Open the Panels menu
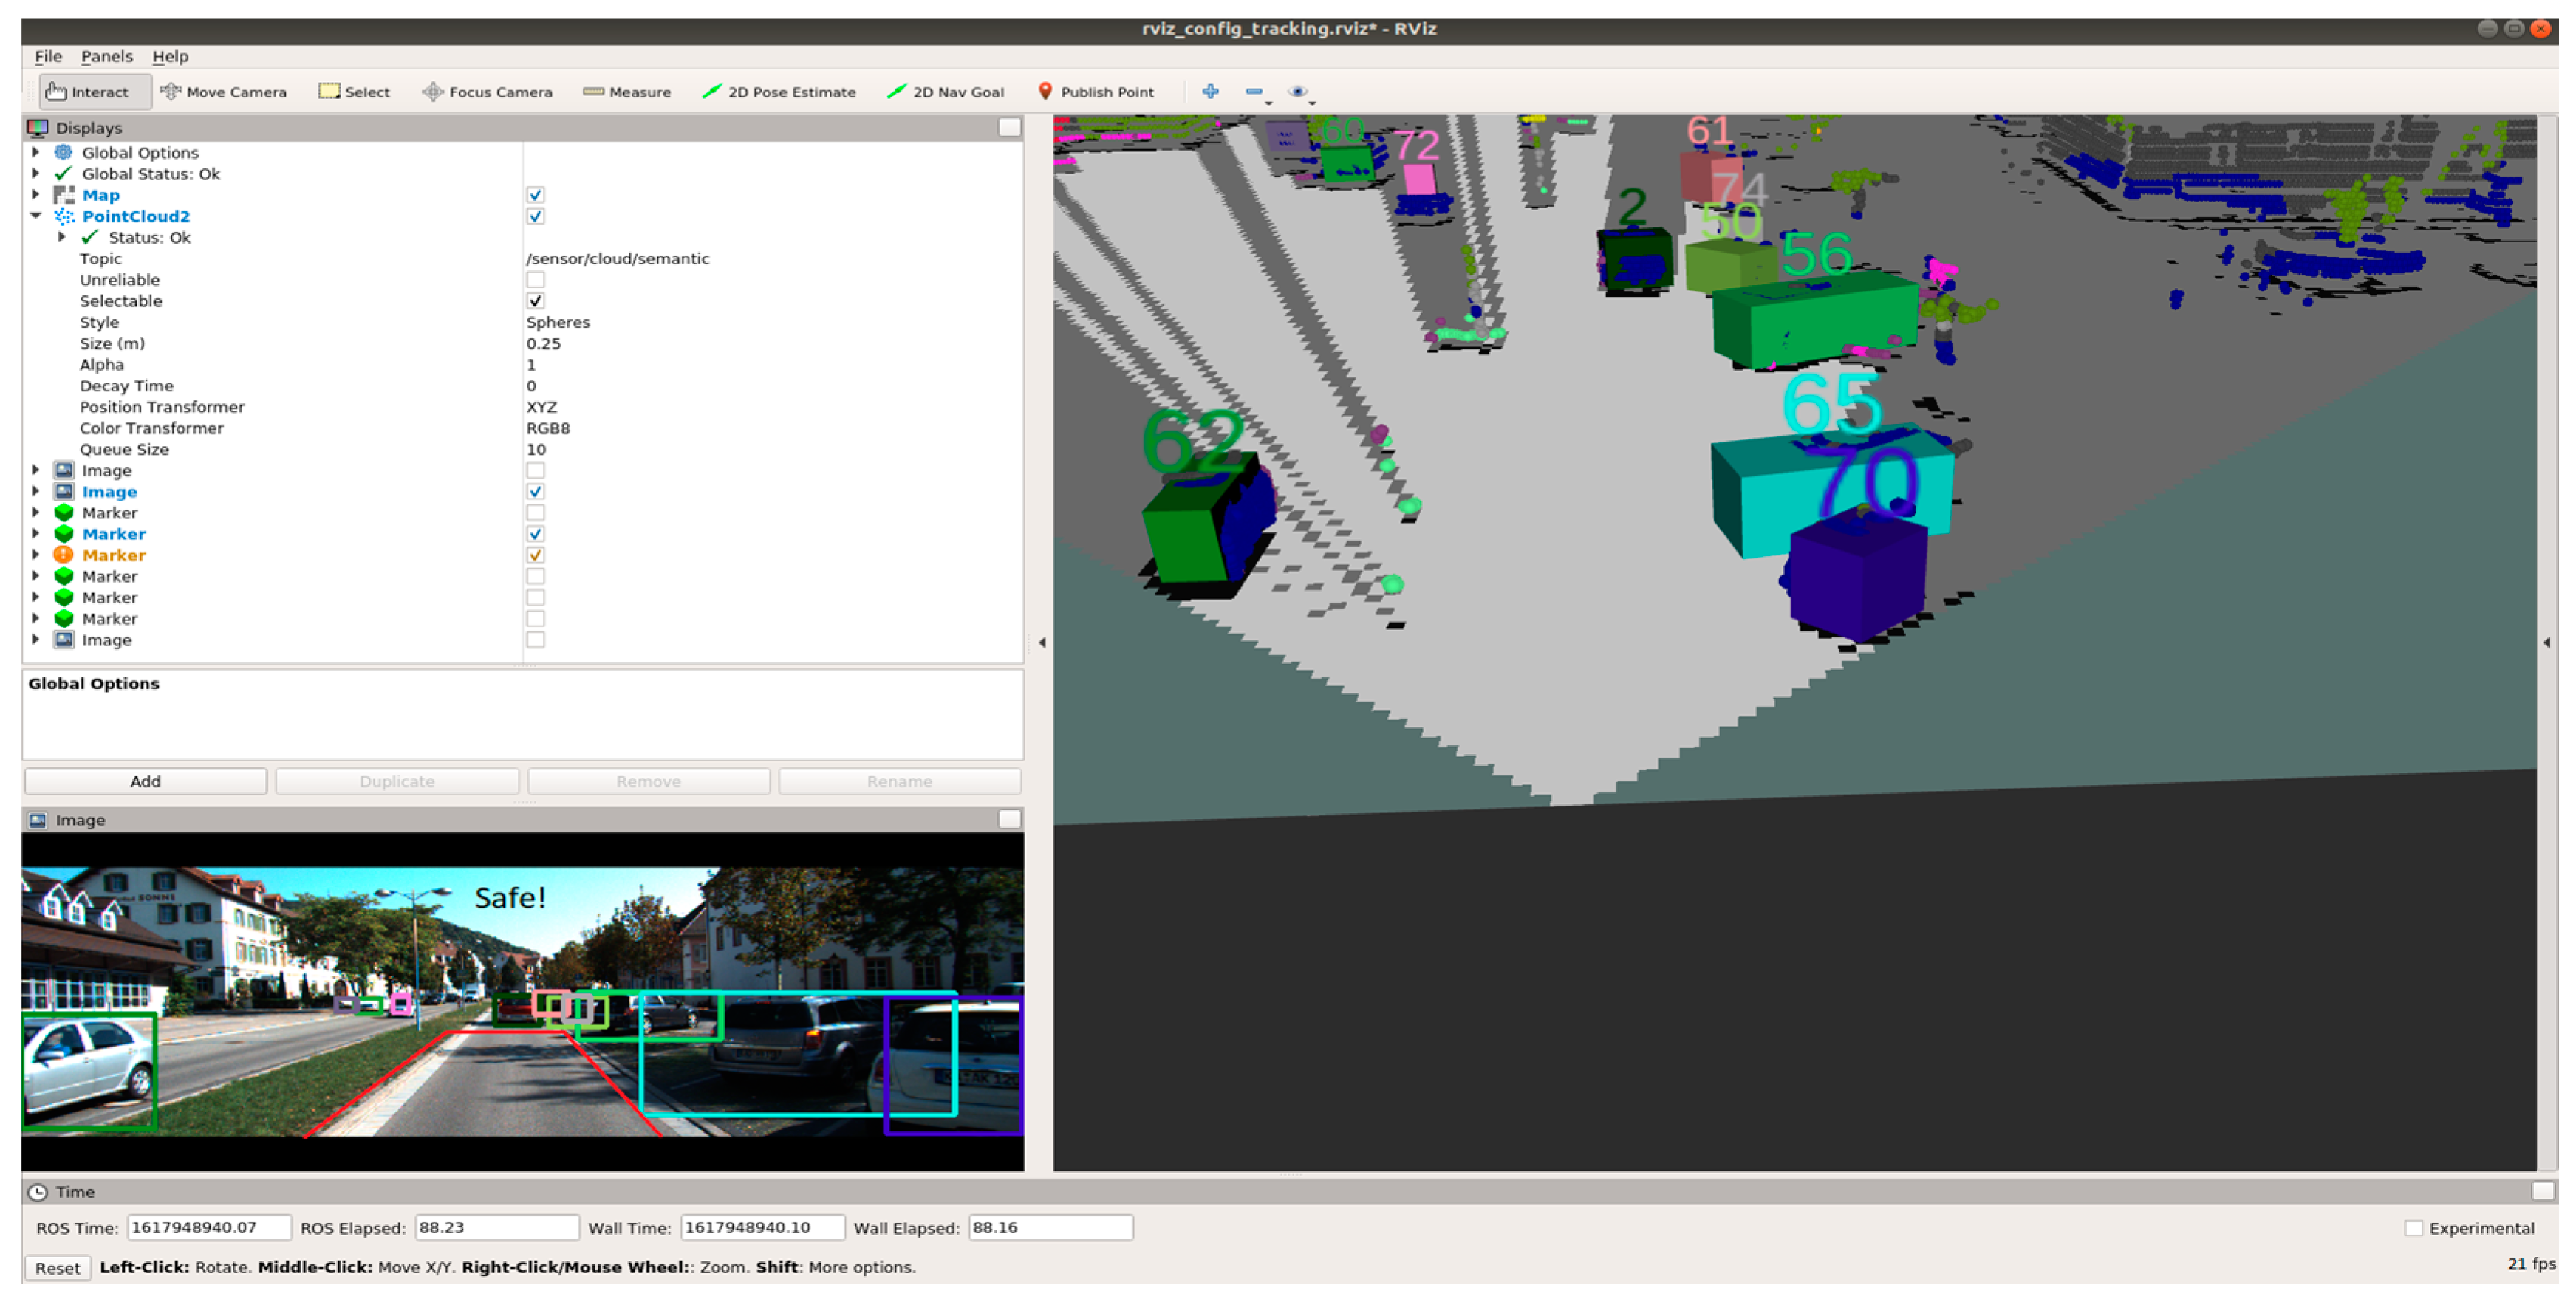Viewport: 2576px width, 1305px height. (106, 57)
